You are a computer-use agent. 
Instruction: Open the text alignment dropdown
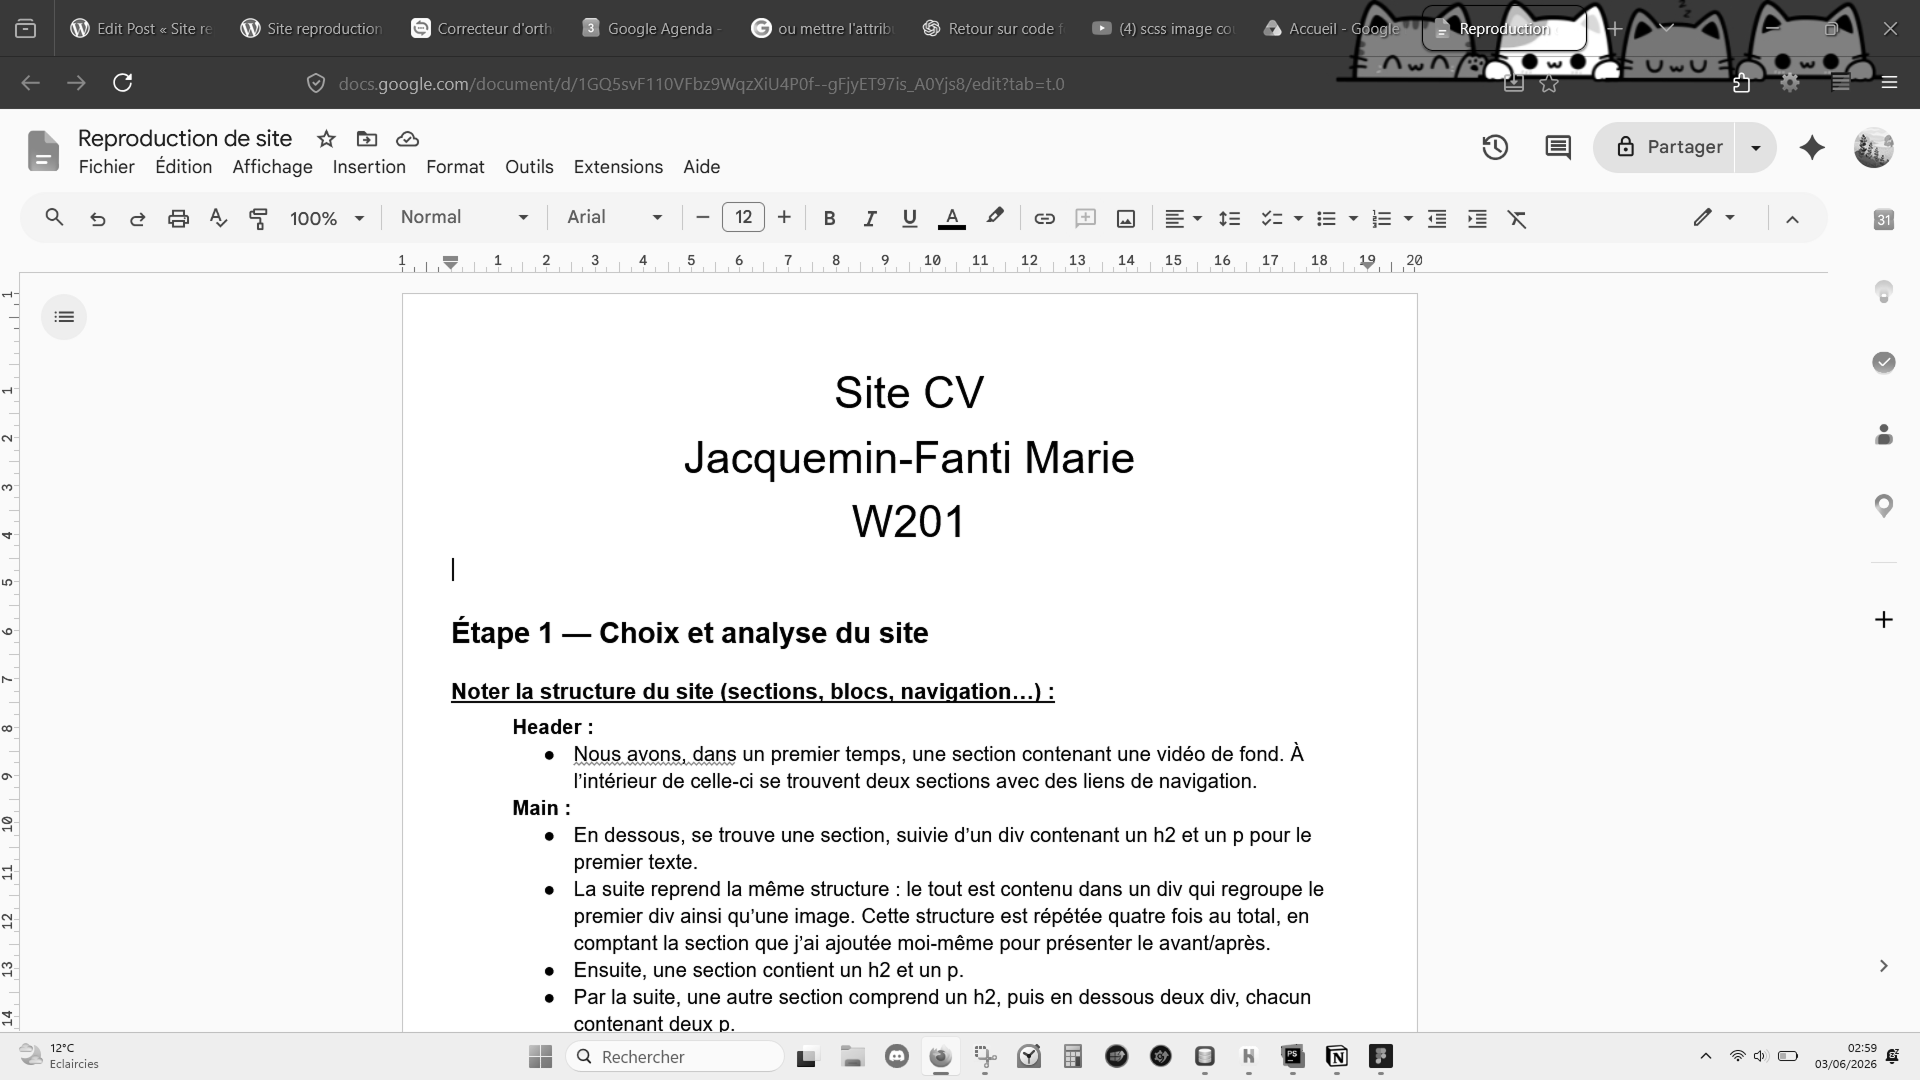click(1183, 218)
